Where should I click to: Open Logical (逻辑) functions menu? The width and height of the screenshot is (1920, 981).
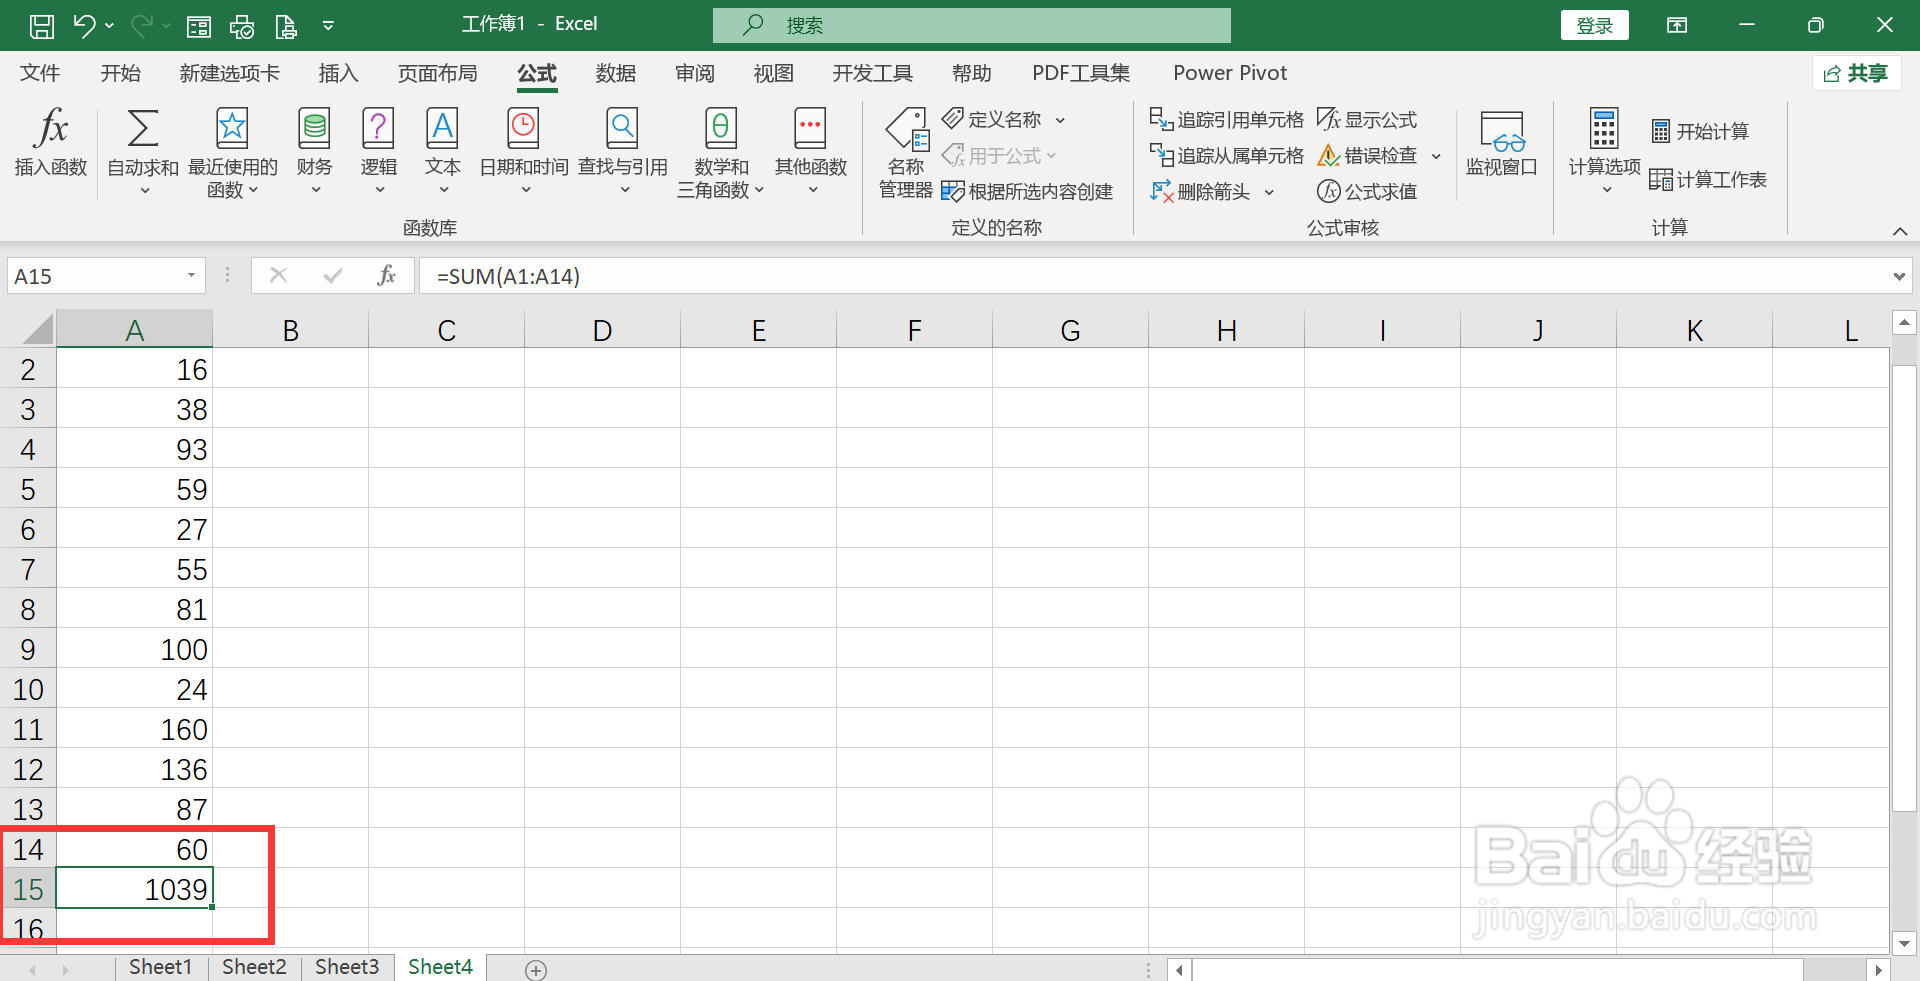tap(379, 151)
